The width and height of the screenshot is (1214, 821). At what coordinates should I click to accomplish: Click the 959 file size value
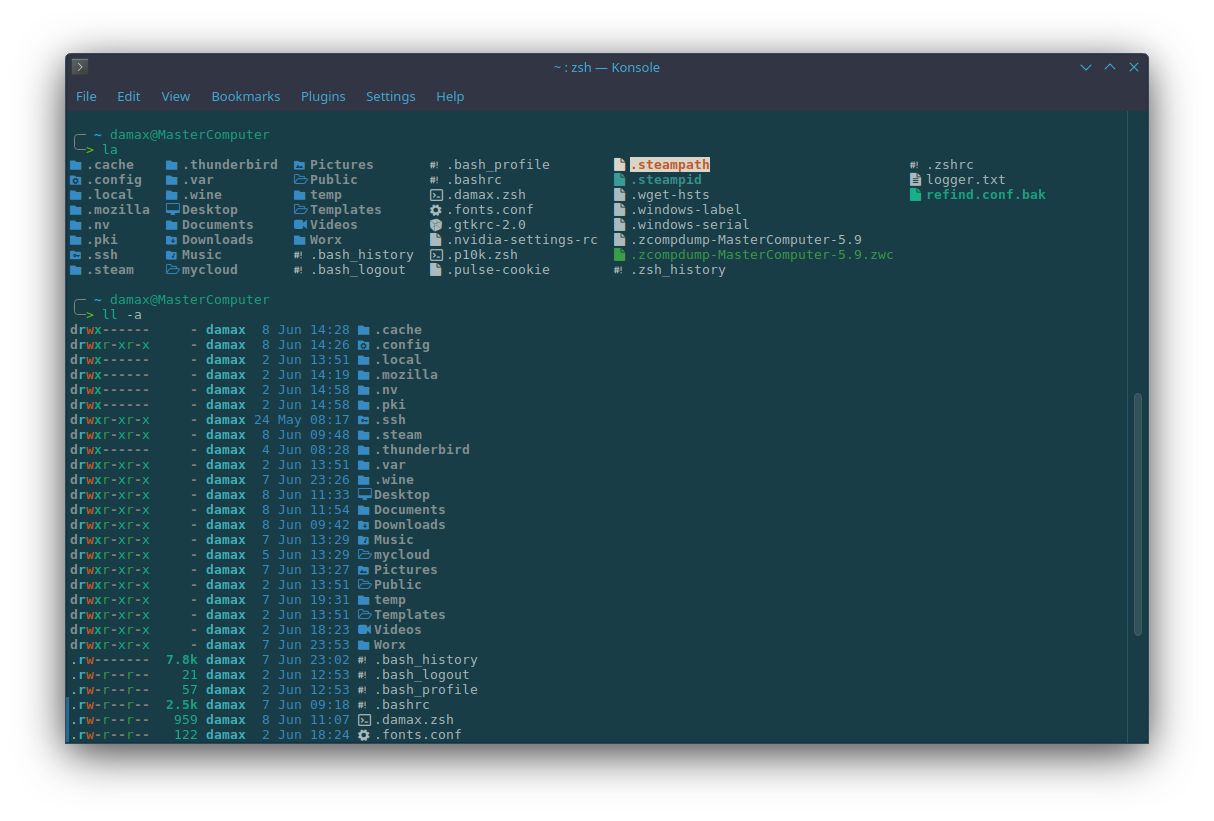click(x=186, y=720)
